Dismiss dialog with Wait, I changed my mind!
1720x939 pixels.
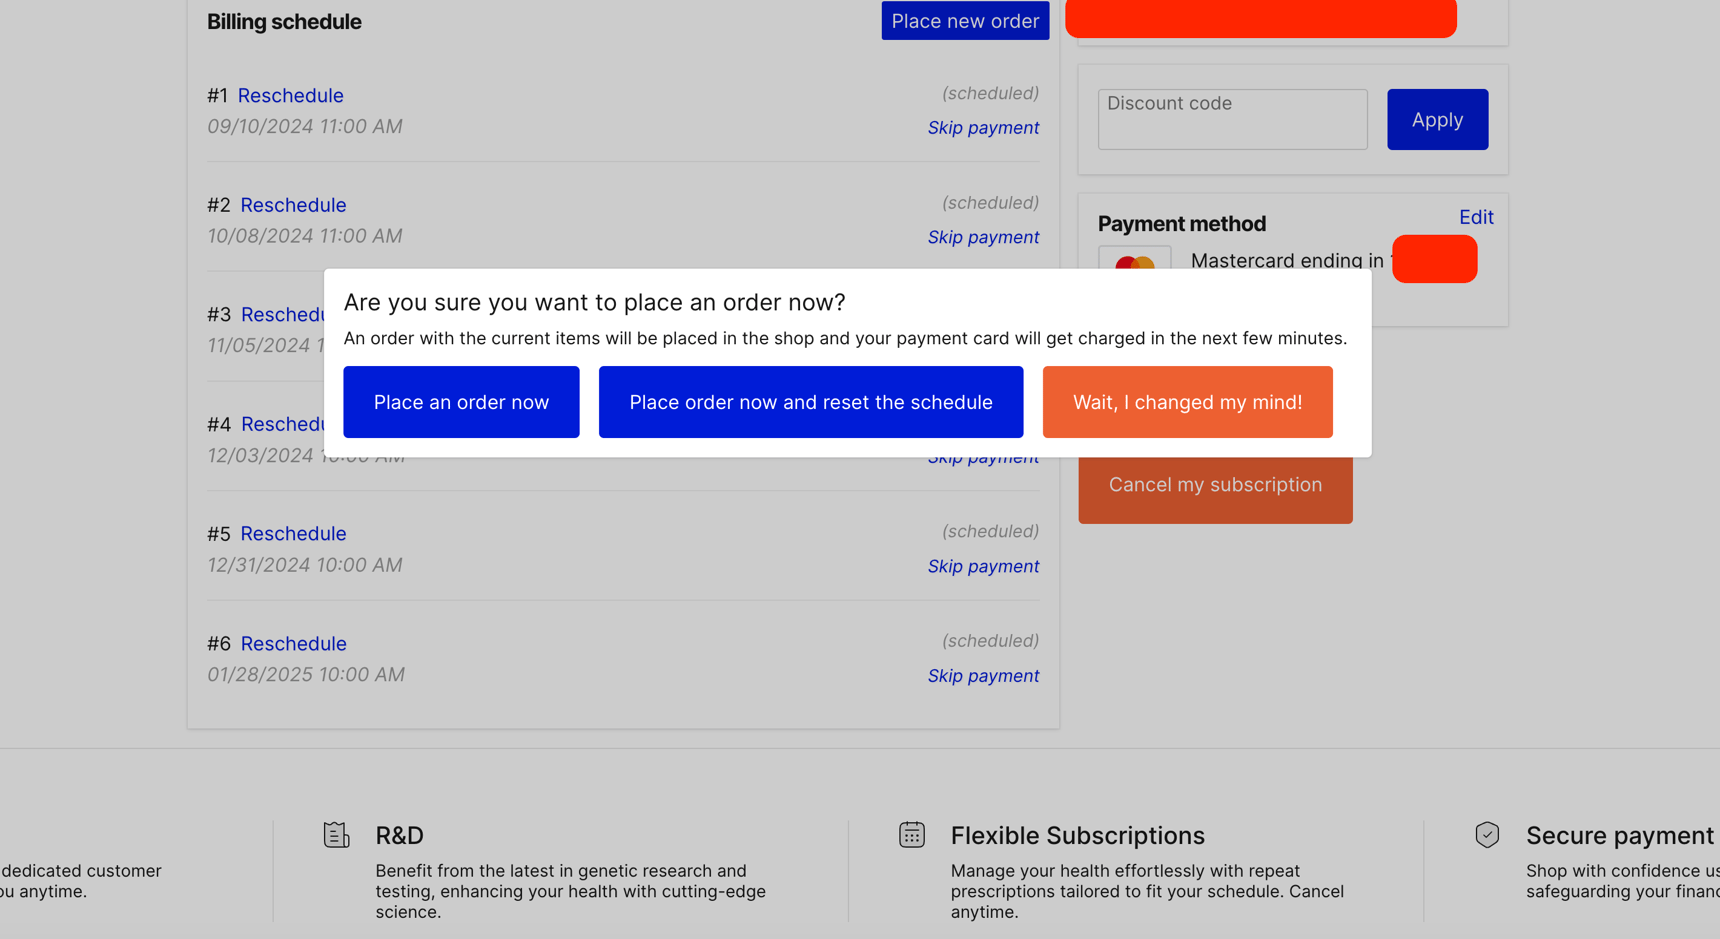coord(1187,401)
